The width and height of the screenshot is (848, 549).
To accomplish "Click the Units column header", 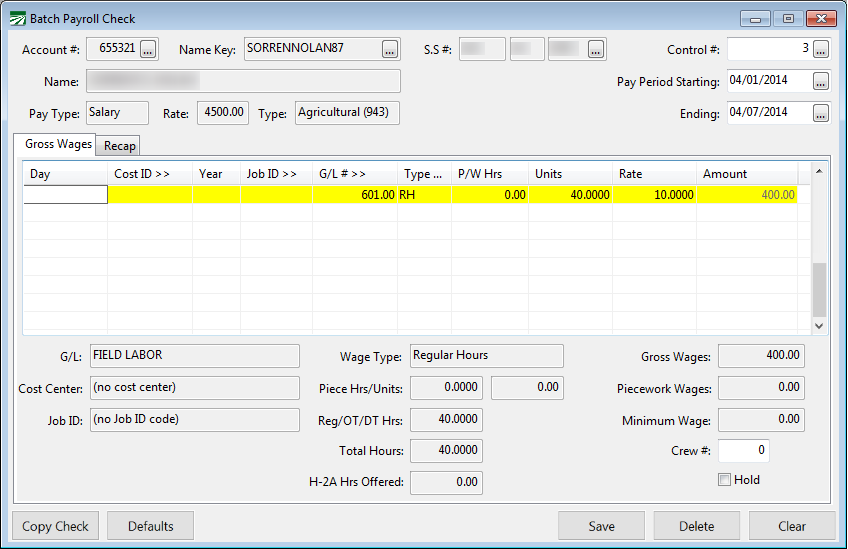I will pos(571,174).
